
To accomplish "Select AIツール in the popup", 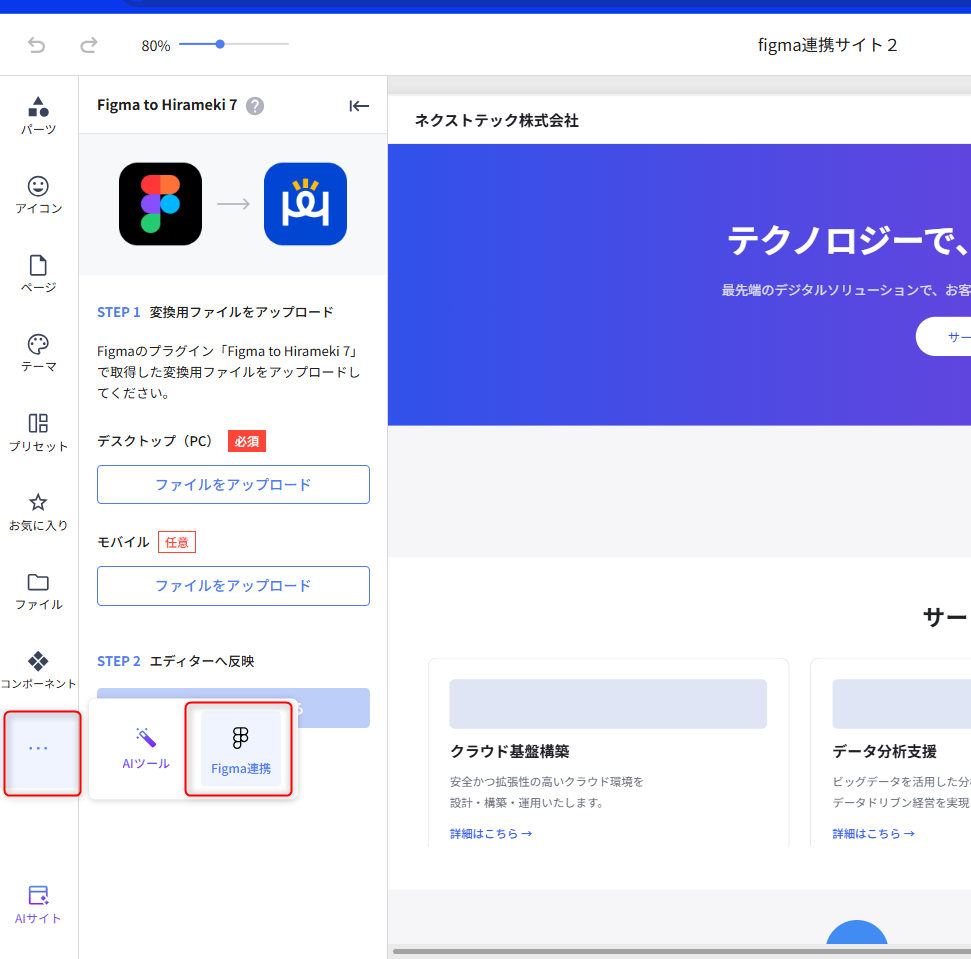I will tap(146, 749).
